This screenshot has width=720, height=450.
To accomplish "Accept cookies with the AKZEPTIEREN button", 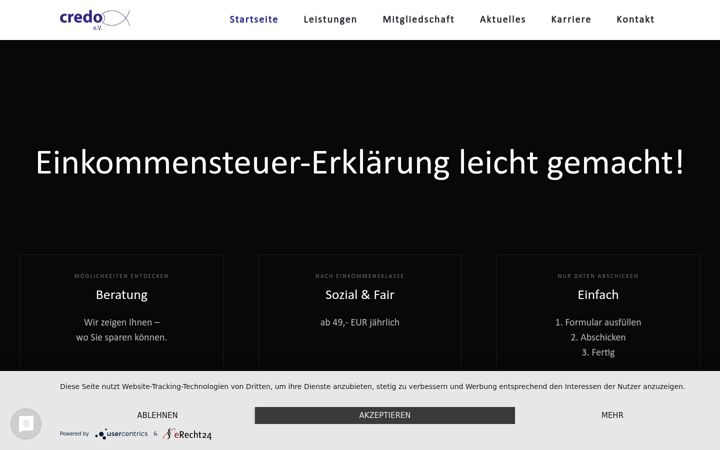I will pyautogui.click(x=385, y=415).
